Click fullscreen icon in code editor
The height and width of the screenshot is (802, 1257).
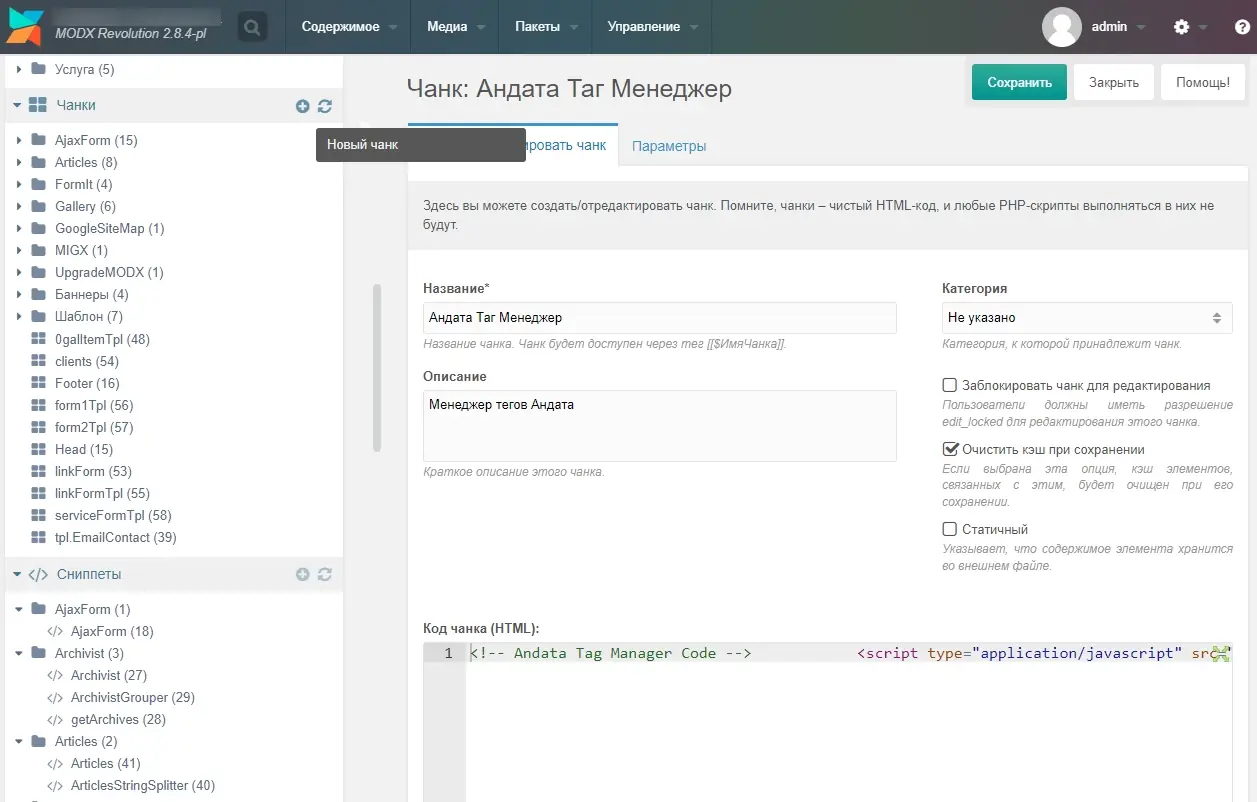(x=1219, y=654)
